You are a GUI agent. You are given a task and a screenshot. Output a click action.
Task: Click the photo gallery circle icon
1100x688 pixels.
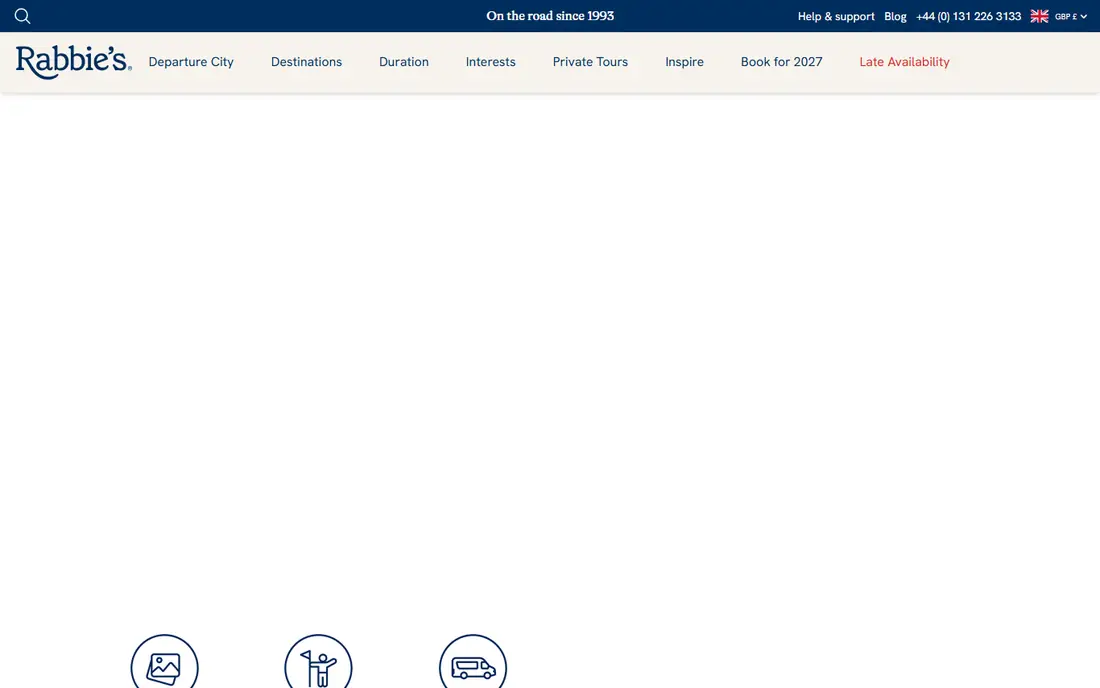[x=164, y=661]
